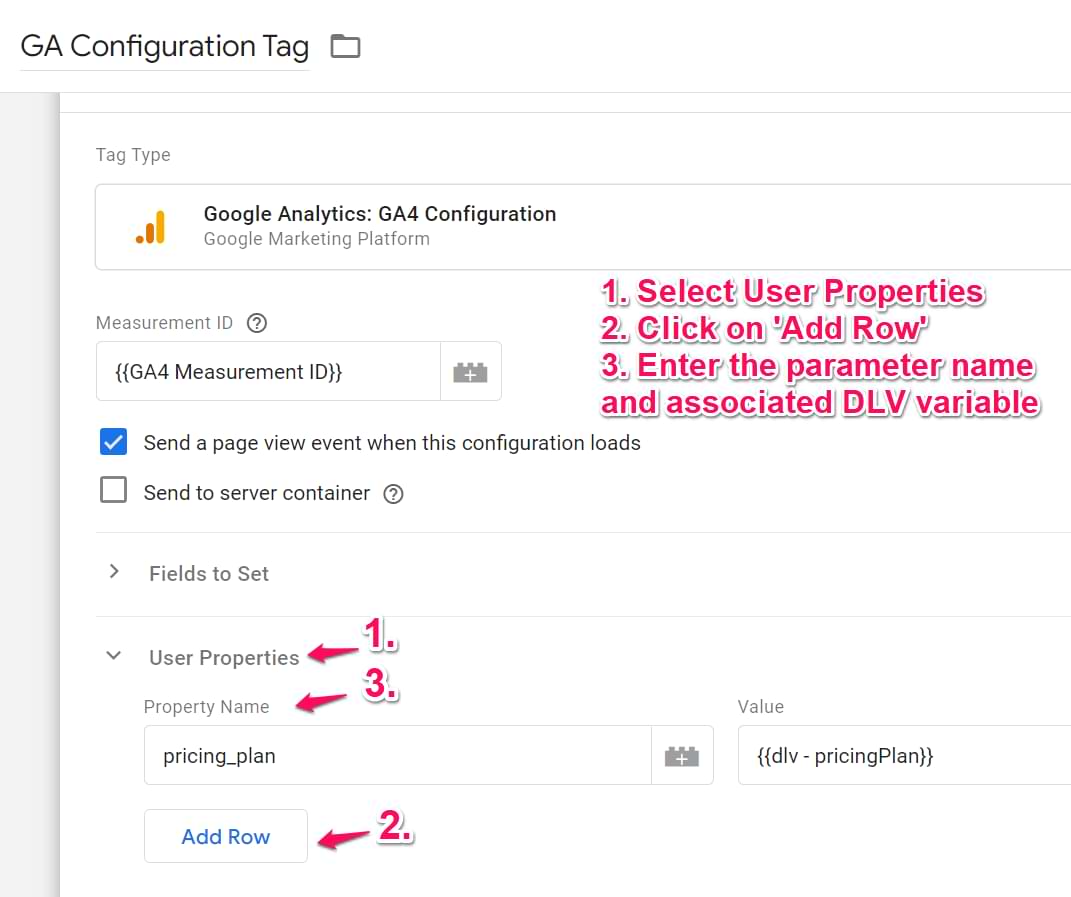
Task: Open the variable picker beside Measurement ID field
Action: [470, 371]
